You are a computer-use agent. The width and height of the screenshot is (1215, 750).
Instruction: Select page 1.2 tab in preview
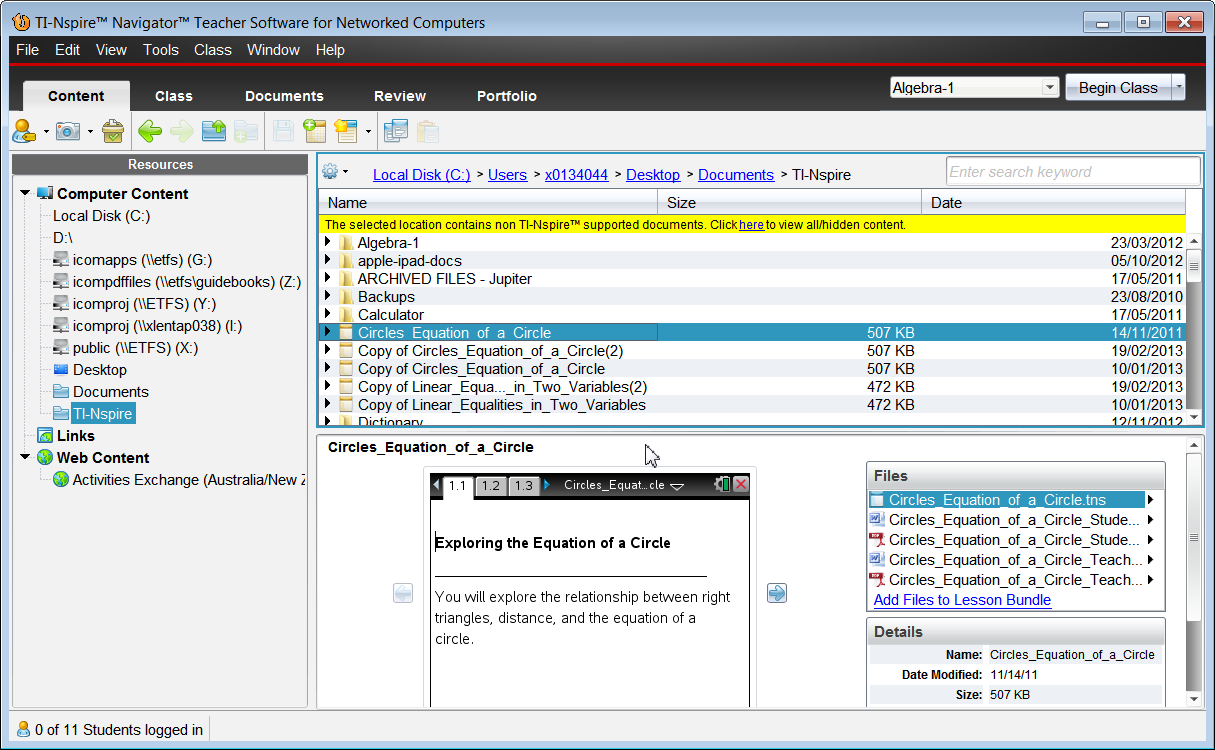(490, 486)
